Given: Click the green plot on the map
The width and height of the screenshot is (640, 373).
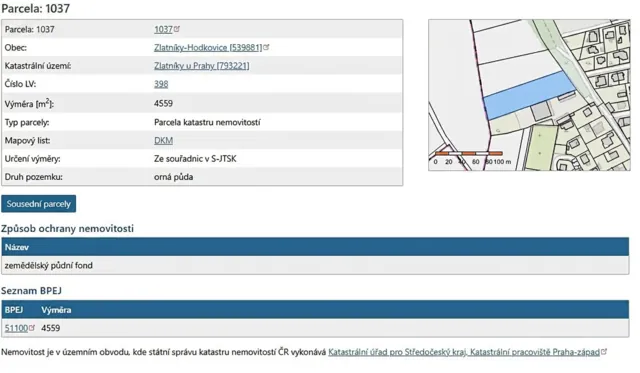Looking at the screenshot, I should (541, 148).
